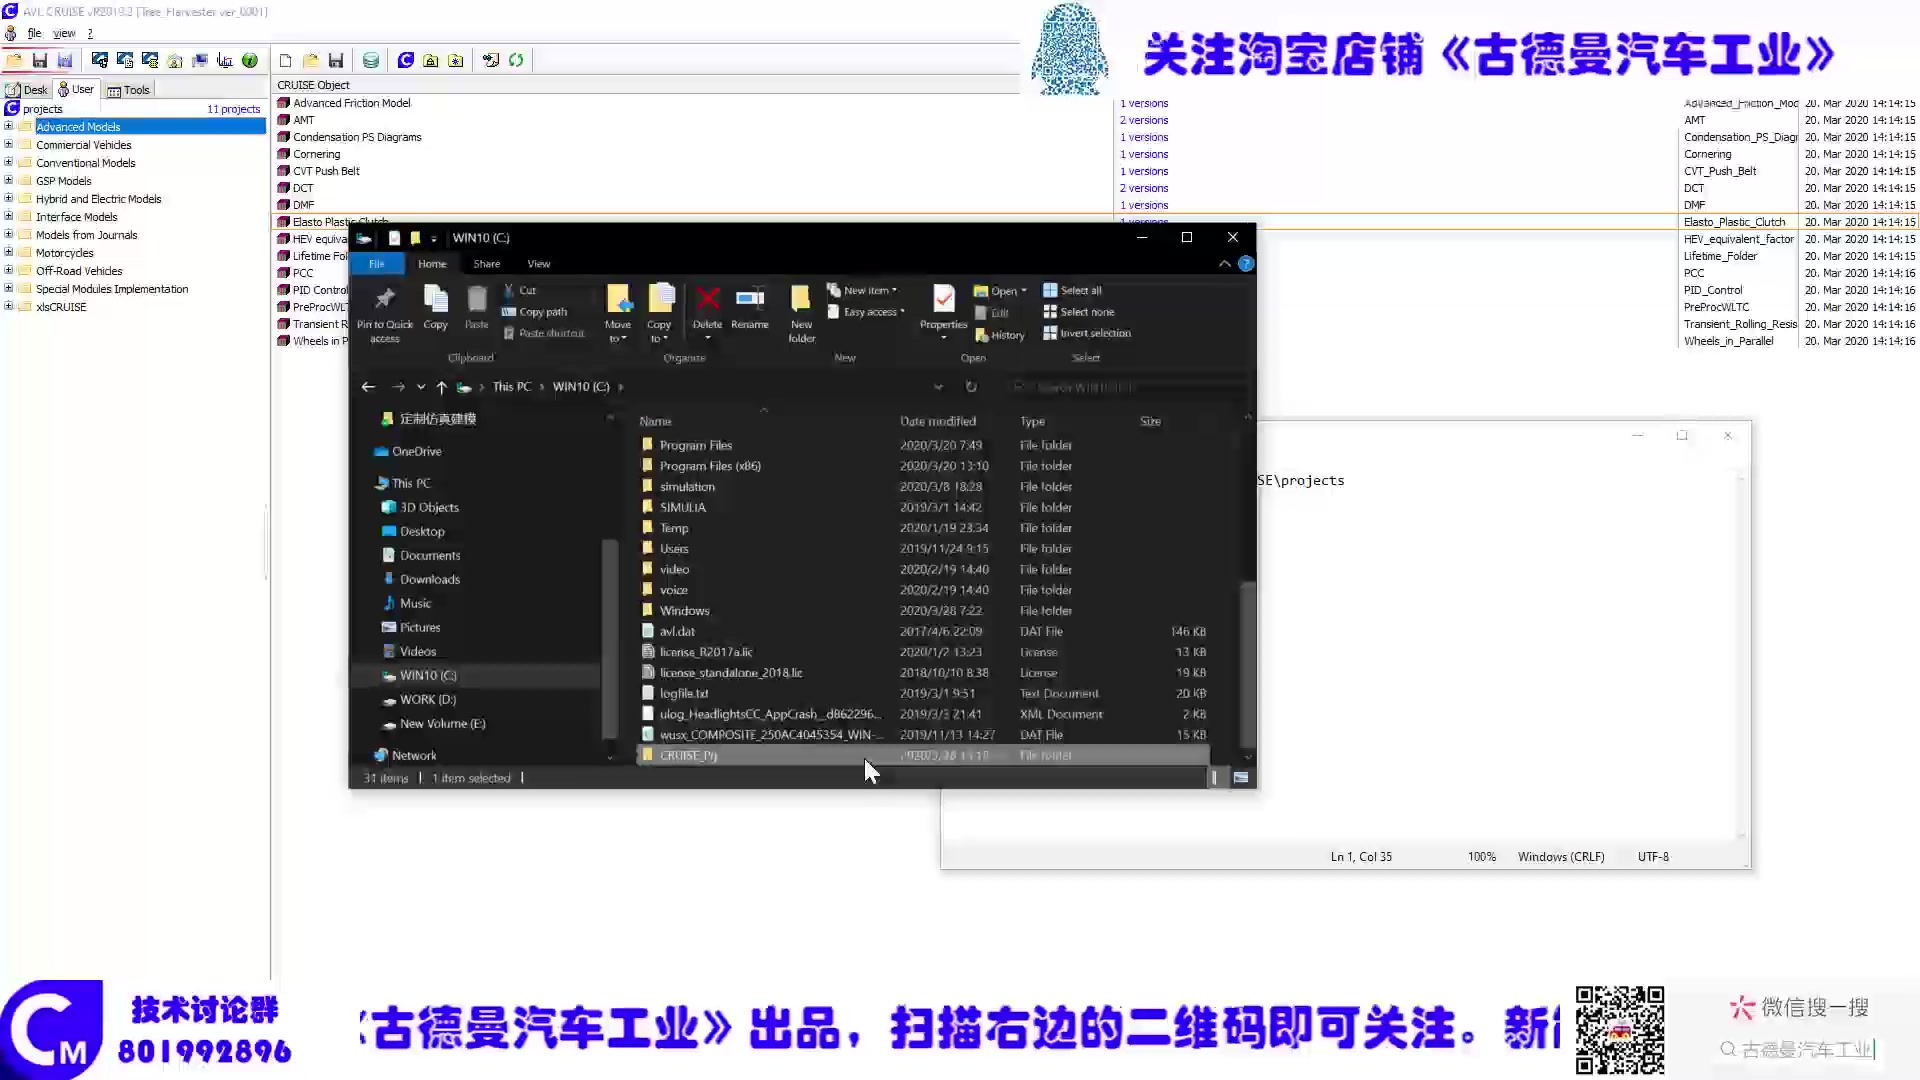Open the Home tab in file explorer
Viewport: 1920px width, 1080px height.
pyautogui.click(x=433, y=264)
